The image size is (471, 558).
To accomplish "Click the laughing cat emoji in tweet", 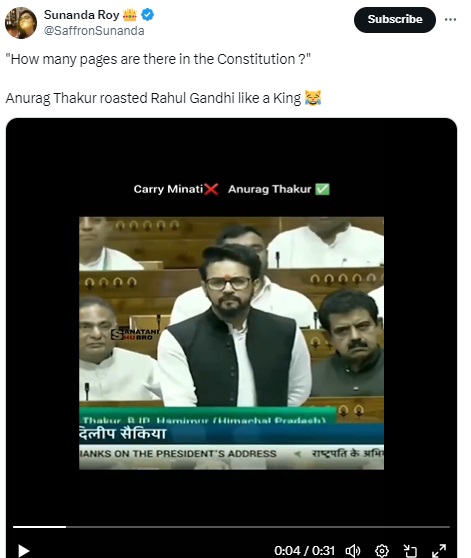I will click(x=313, y=98).
